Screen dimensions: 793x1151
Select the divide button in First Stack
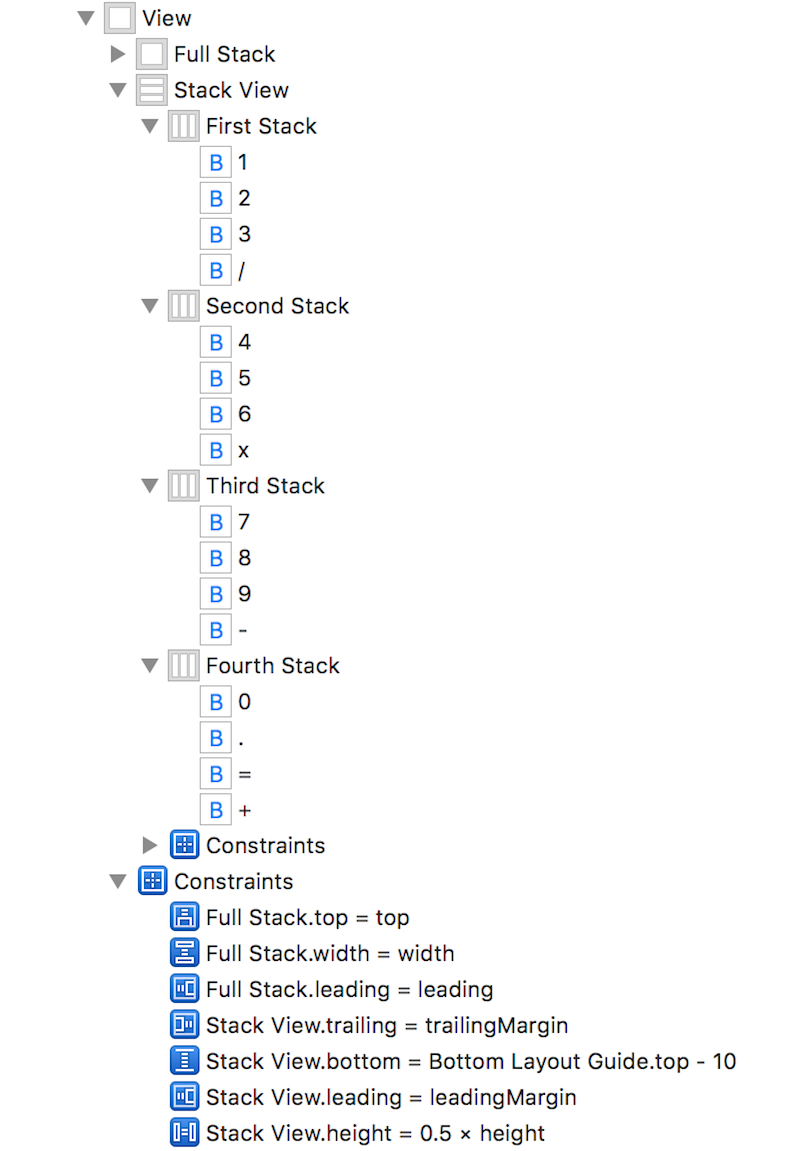pyautogui.click(x=242, y=270)
